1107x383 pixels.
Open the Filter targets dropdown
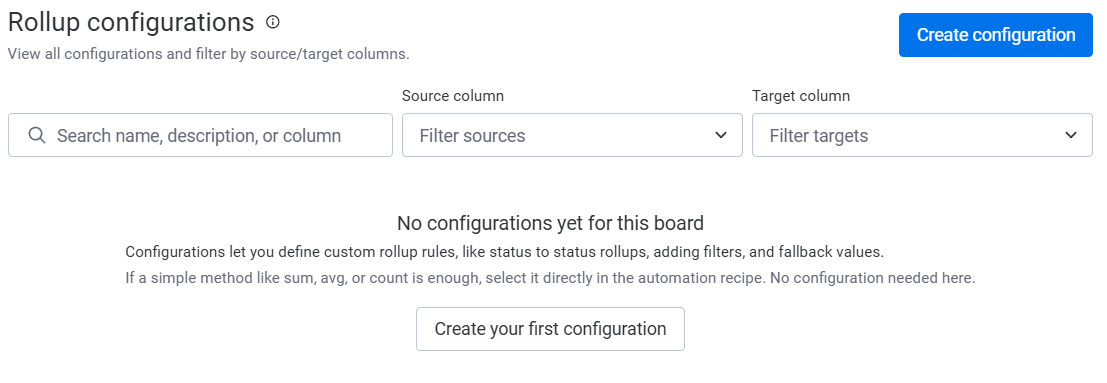[x=922, y=135]
